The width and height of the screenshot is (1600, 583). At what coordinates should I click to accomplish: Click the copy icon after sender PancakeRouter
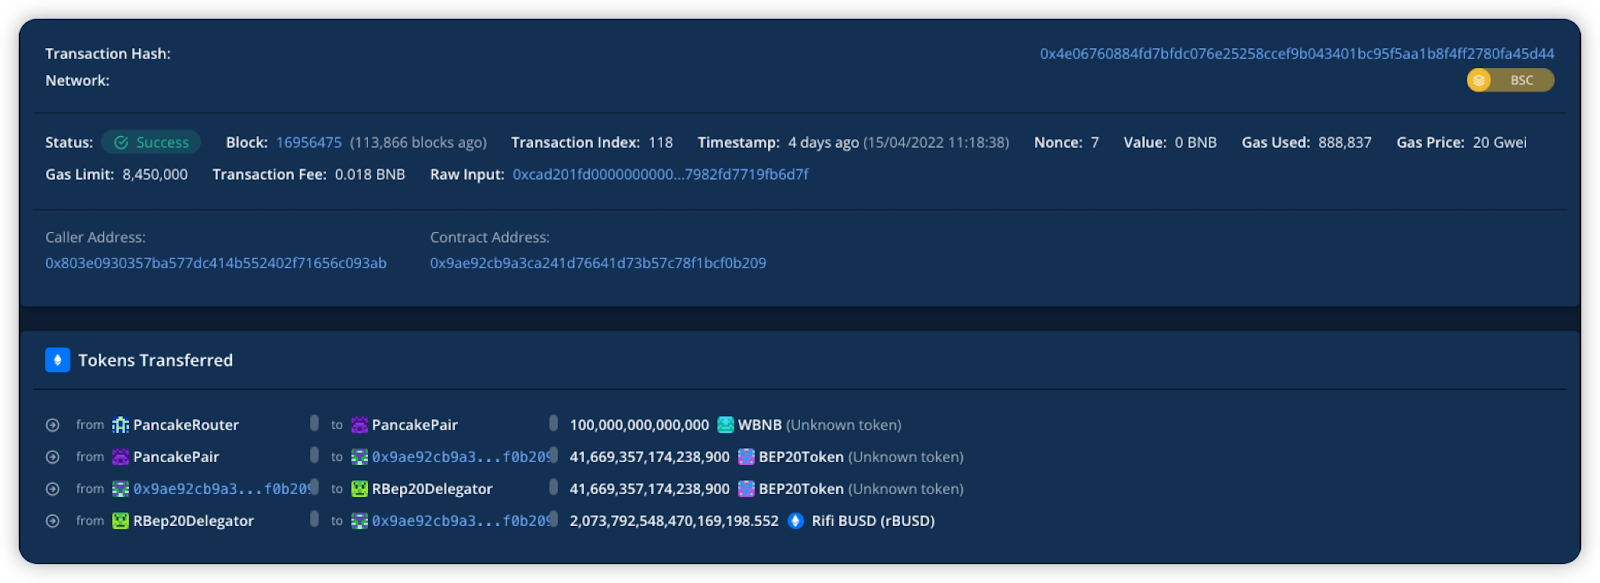314,423
